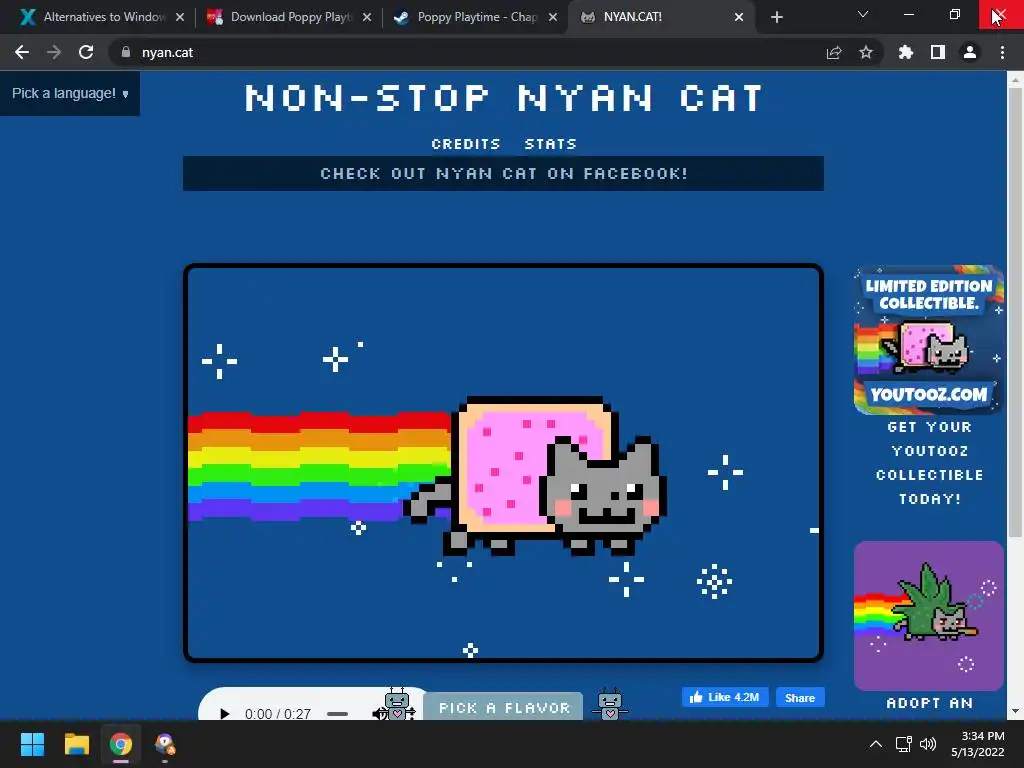Screen dimensions: 1024x768
Task: Switch to the Steam Poppy Playtime tab
Action: coord(476,17)
